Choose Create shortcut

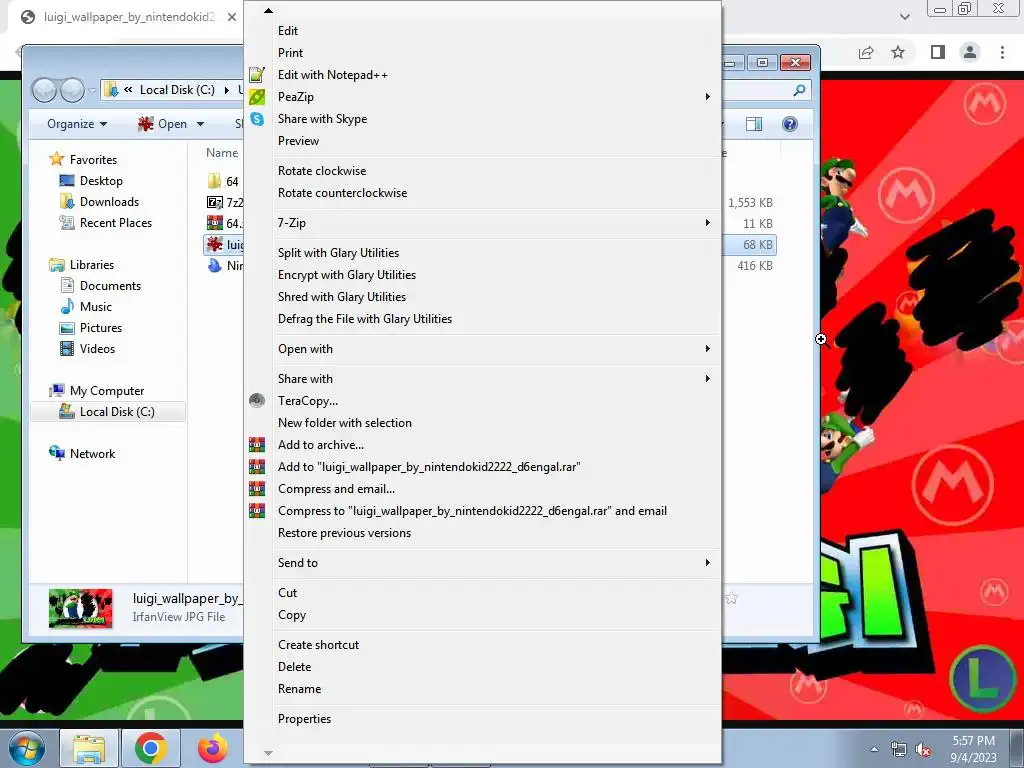point(318,645)
